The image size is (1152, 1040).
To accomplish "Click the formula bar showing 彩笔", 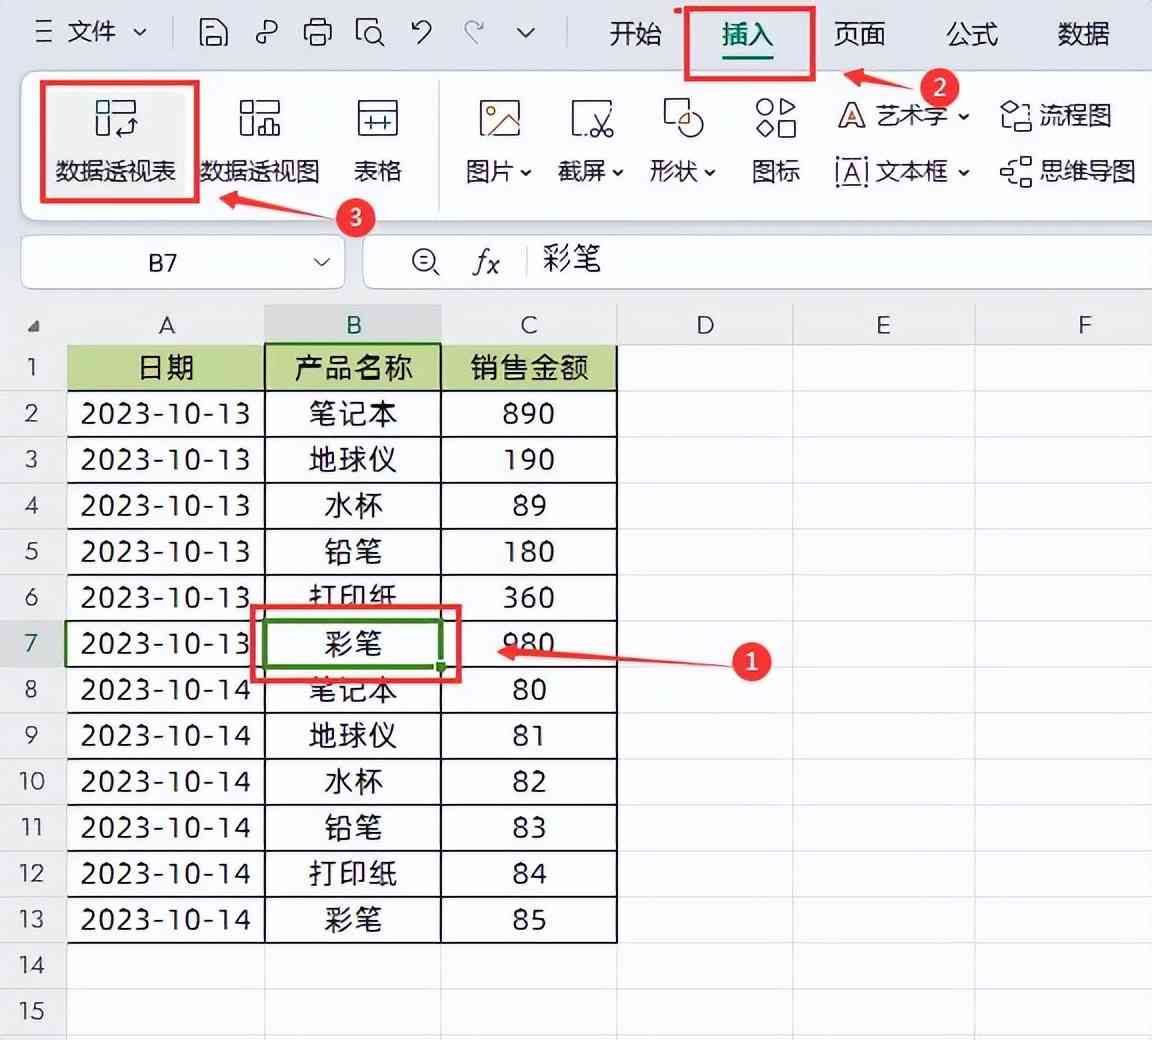I will click(x=800, y=262).
